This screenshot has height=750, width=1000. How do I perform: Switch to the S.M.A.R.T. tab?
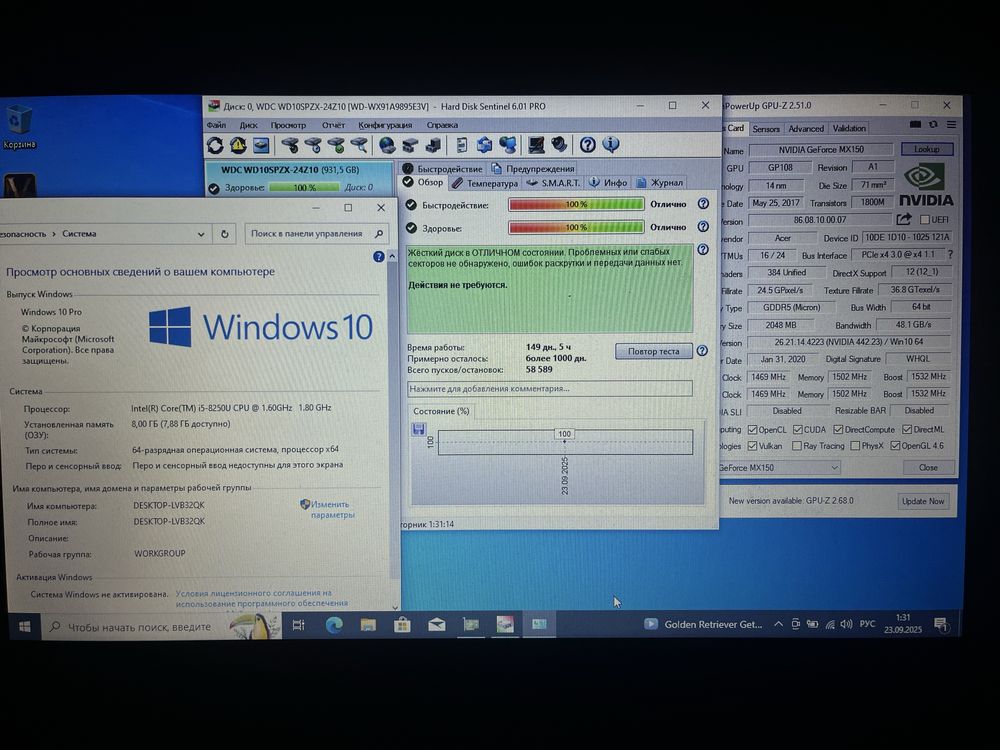click(552, 183)
